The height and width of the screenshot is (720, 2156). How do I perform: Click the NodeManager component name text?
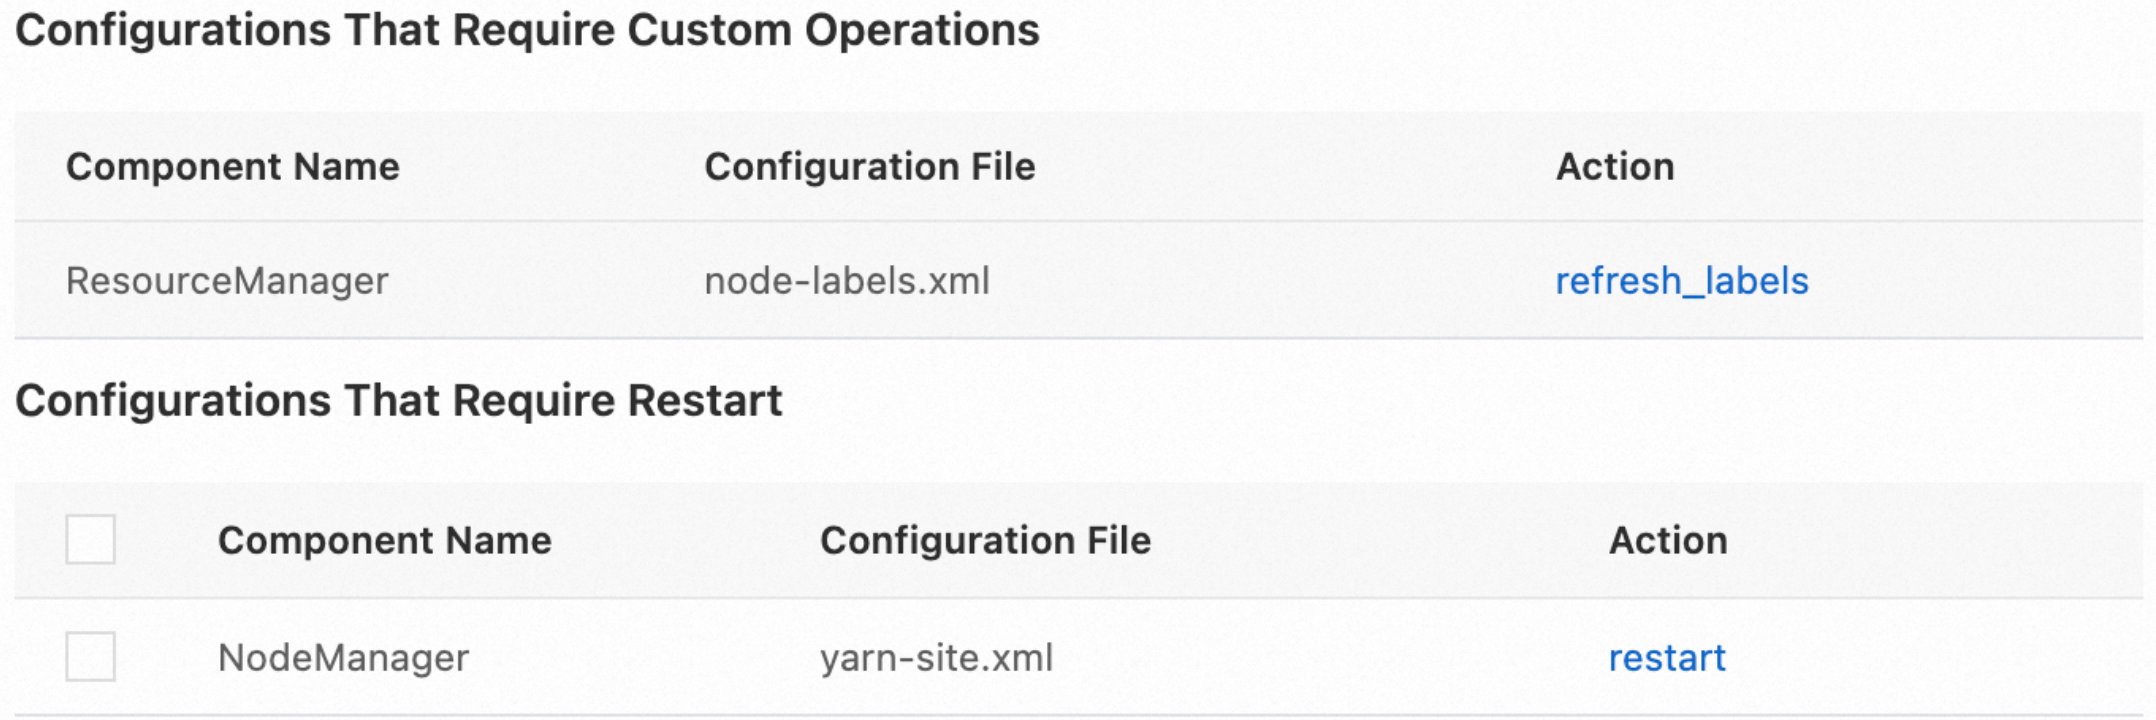pyautogui.click(x=343, y=658)
